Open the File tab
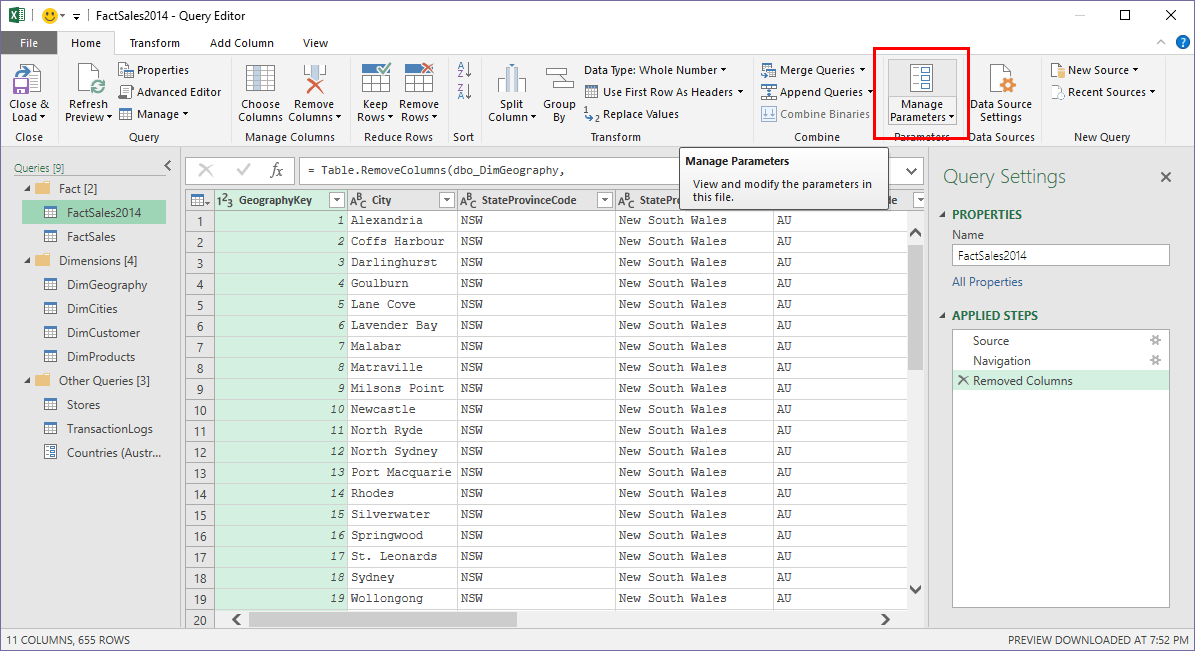Screen dimensions: 1195x651 point(29,43)
